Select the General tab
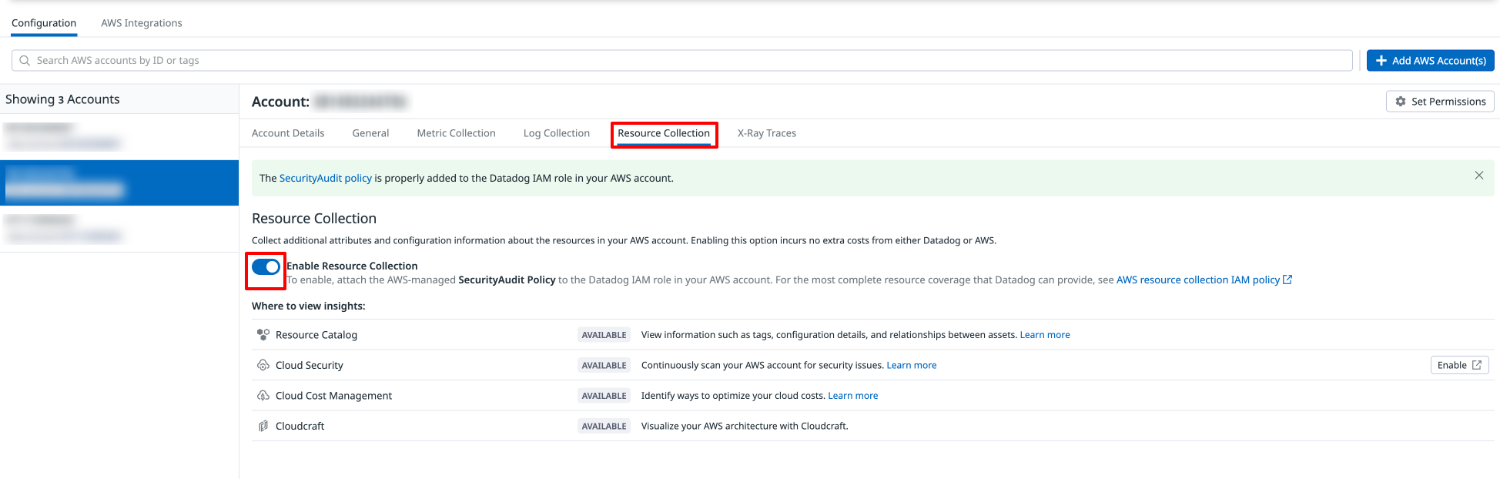Screen dimensions: 1500x479 (371, 133)
